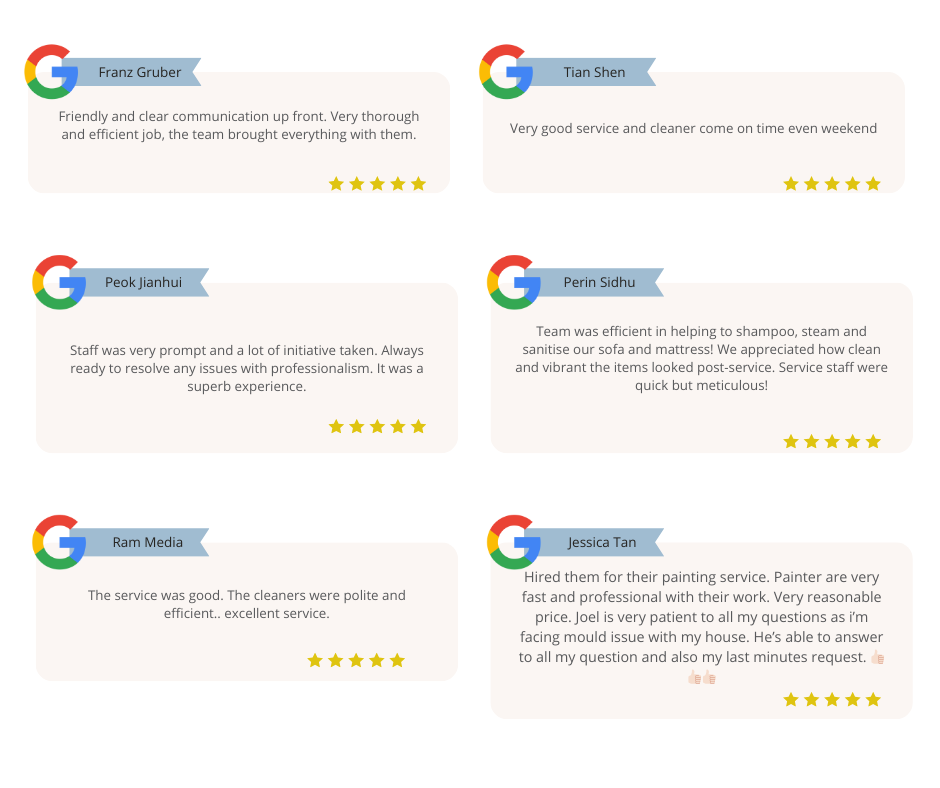
Task: Click the Jessica Tan reviewer name
Action: pos(602,543)
